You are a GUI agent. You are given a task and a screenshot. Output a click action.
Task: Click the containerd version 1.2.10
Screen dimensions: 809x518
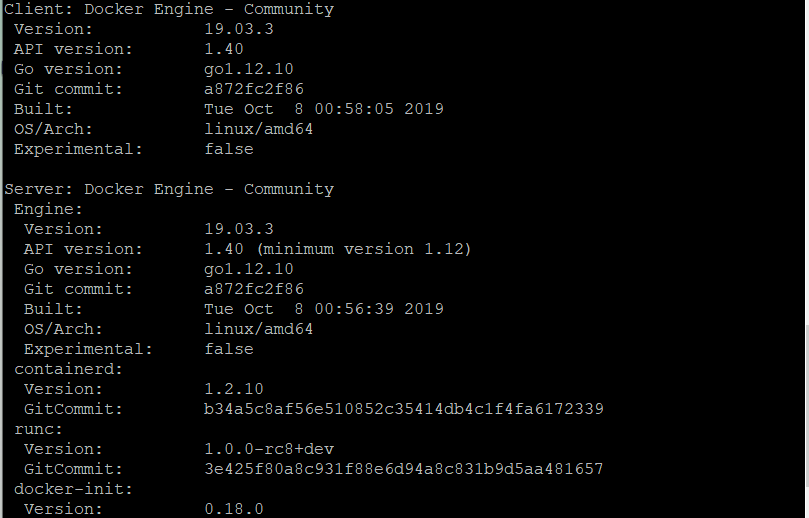(x=234, y=389)
